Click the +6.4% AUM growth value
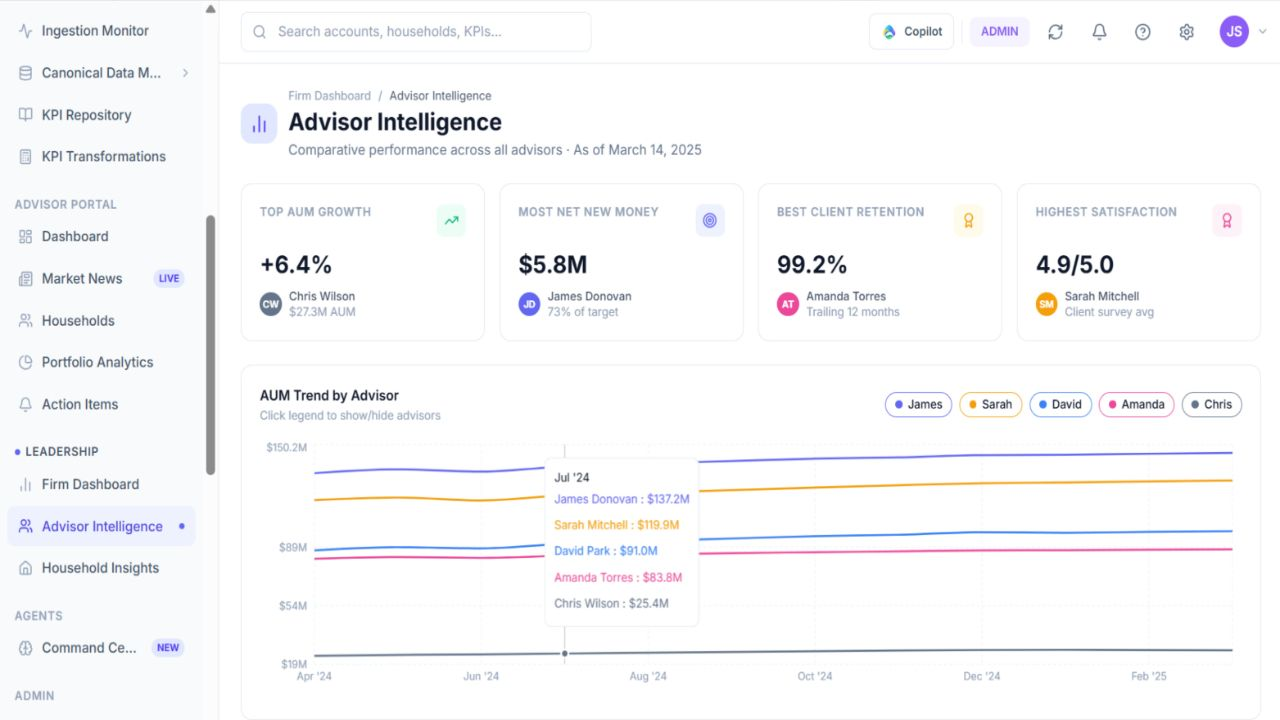This screenshot has width=1280, height=720. tap(296, 265)
